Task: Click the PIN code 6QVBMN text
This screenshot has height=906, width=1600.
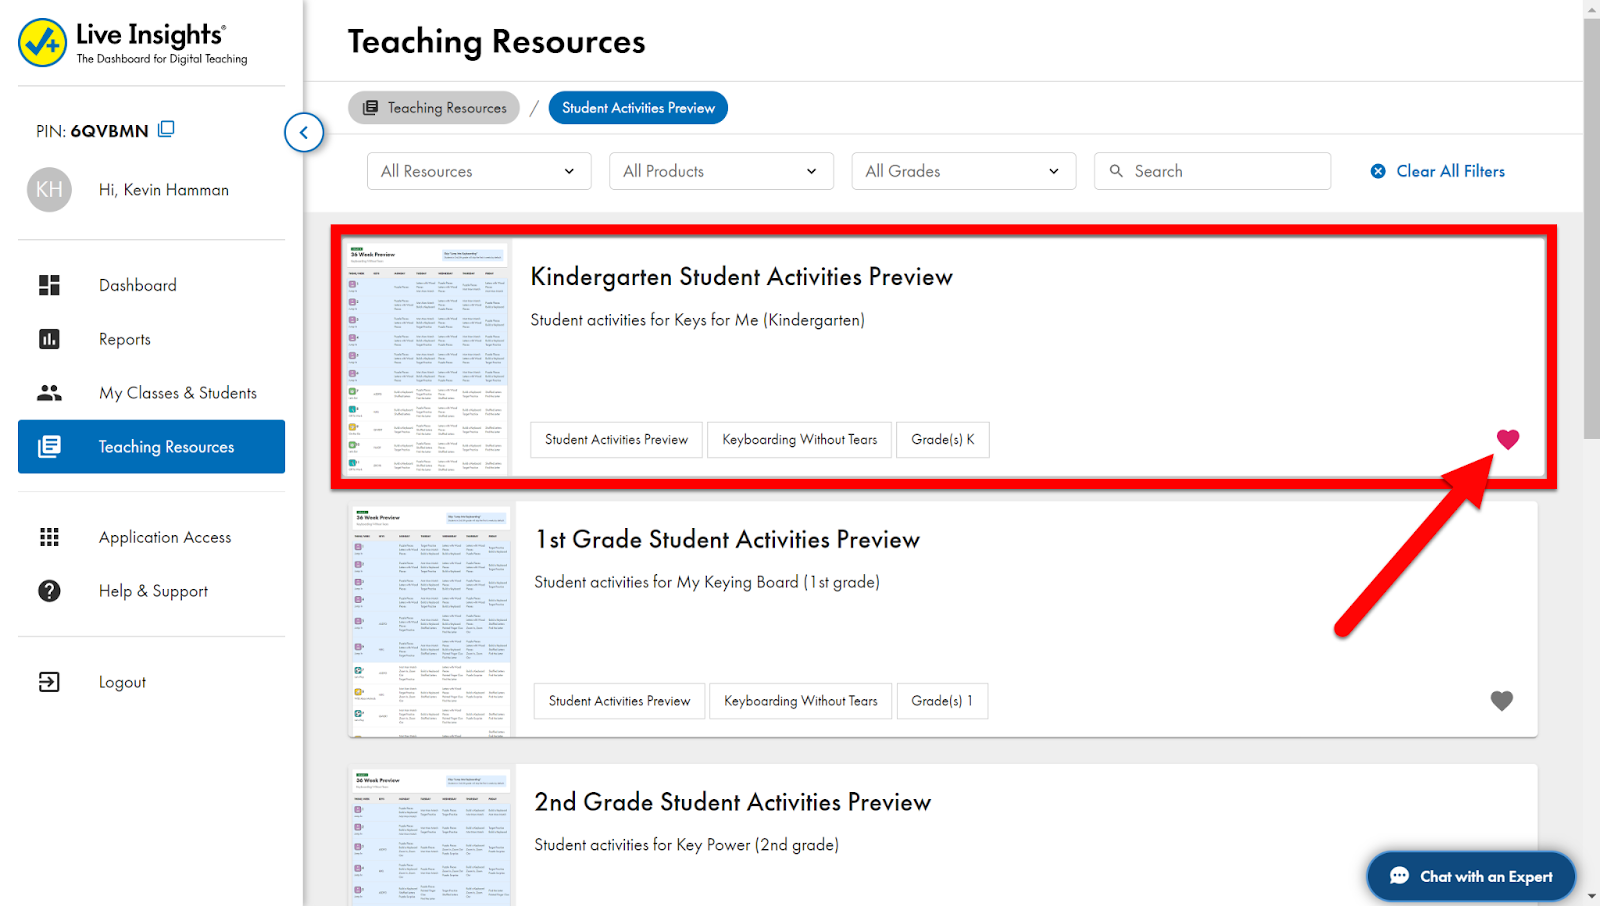Action: click(110, 131)
